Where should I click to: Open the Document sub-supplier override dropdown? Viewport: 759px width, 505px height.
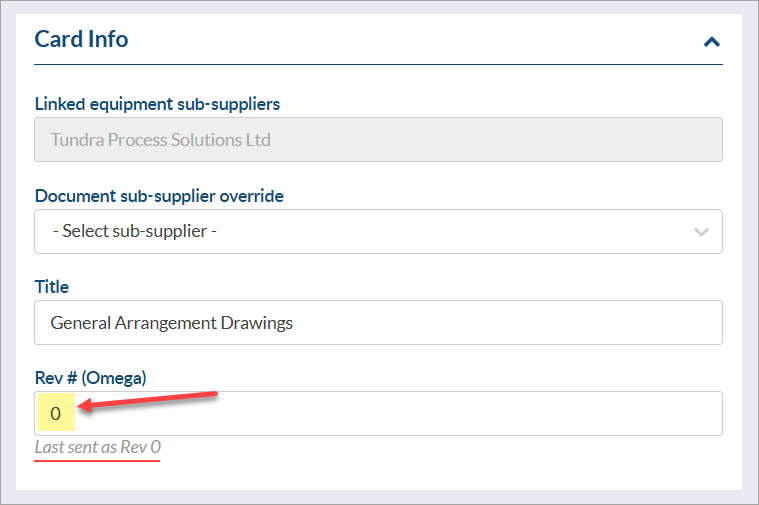378,231
